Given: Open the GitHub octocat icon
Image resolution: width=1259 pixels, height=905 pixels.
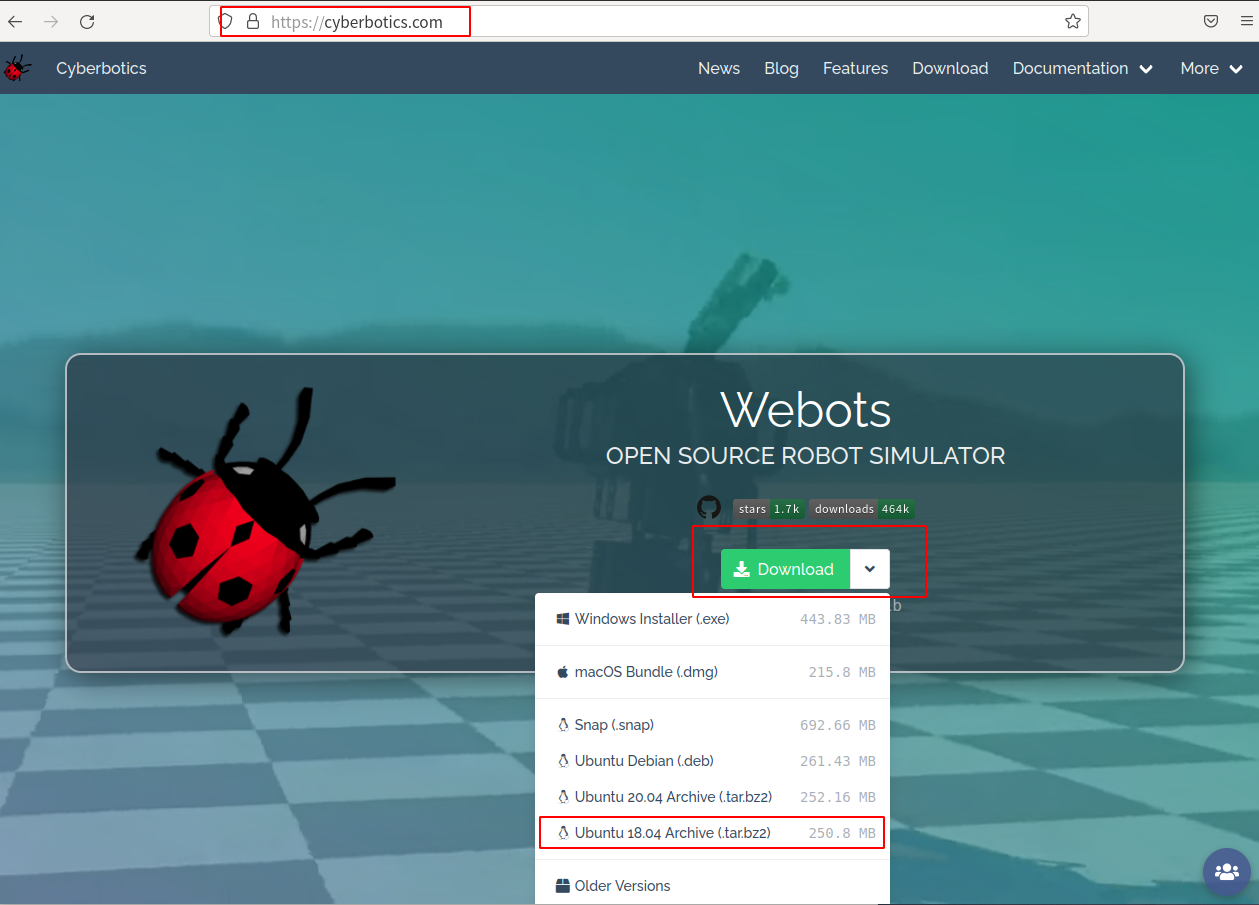Looking at the screenshot, I should 709,507.
